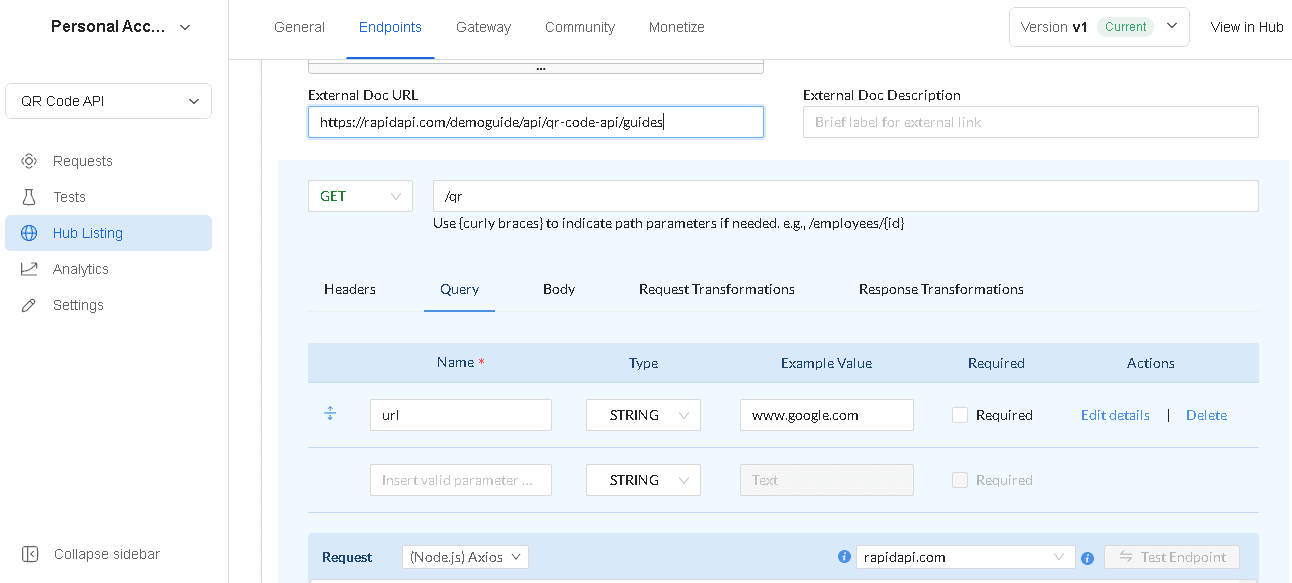This screenshot has width=1292, height=583.
Task: Click Edit details for url parameter
Action: point(1115,415)
